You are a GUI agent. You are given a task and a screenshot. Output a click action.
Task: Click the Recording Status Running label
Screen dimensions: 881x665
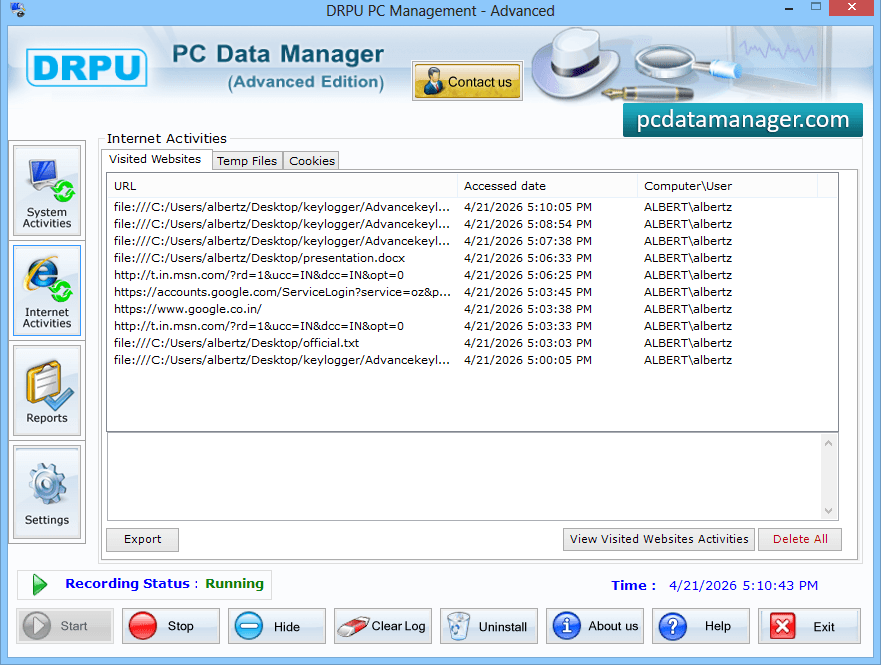pos(164,584)
